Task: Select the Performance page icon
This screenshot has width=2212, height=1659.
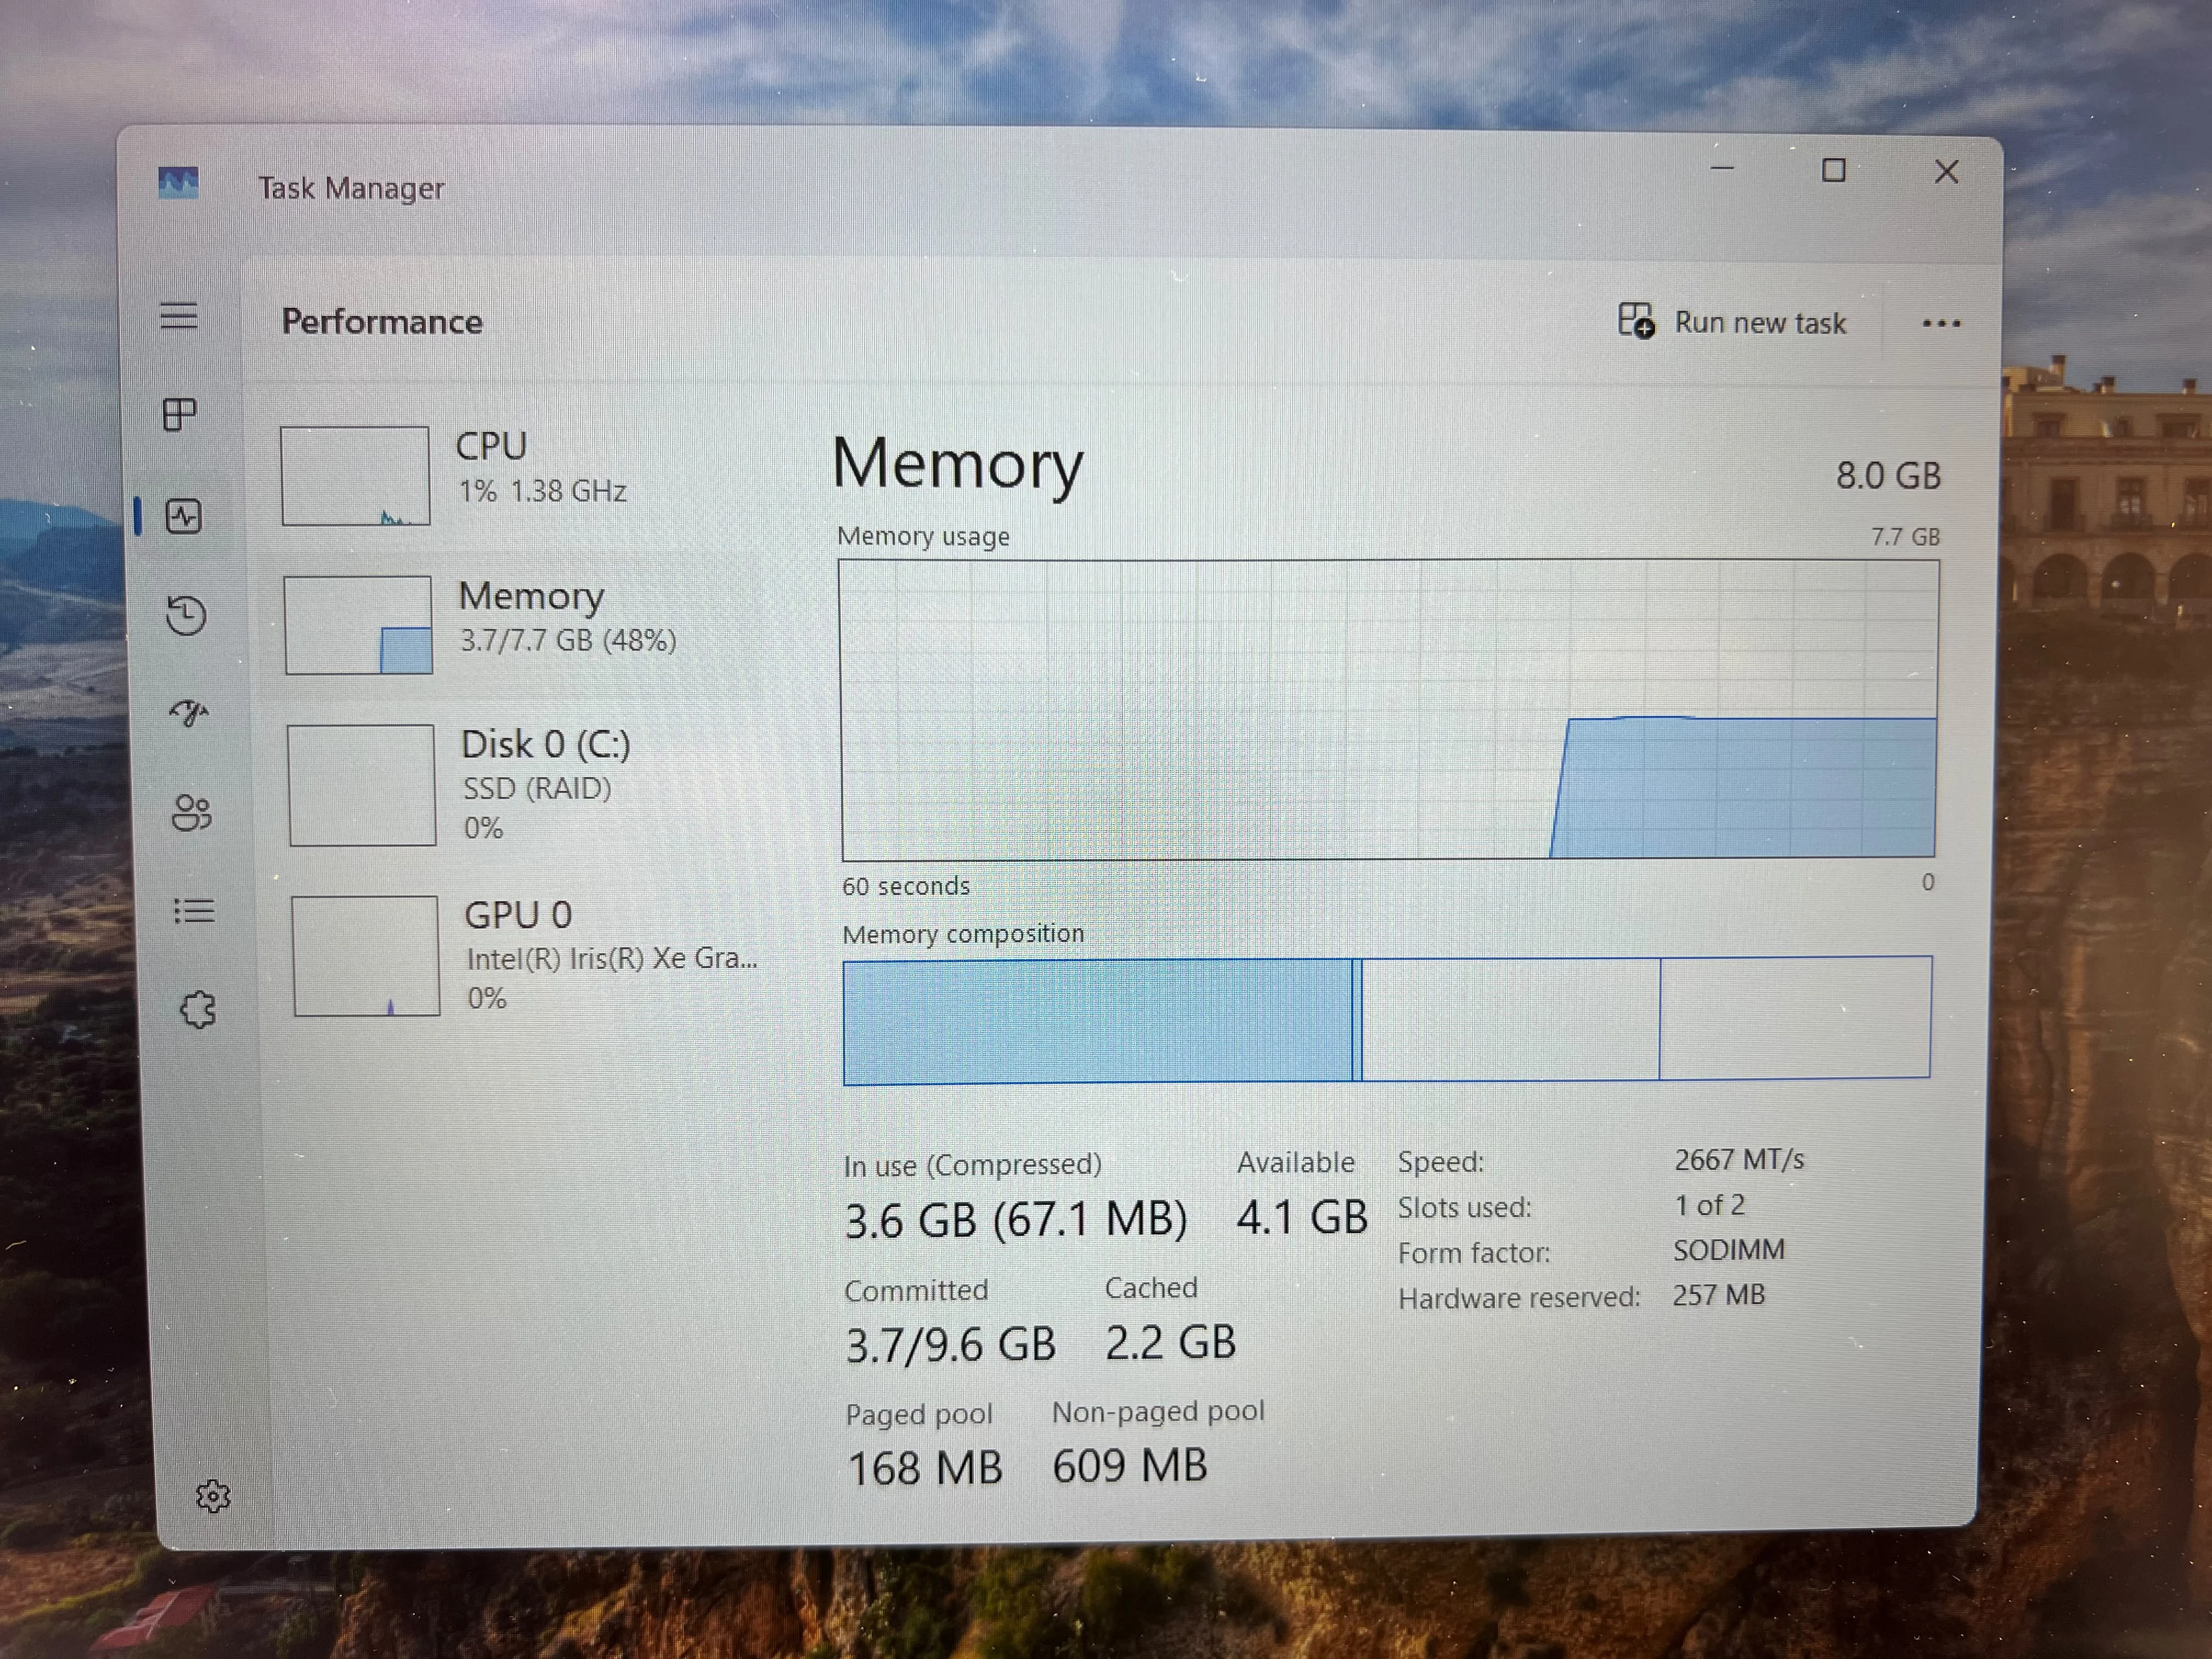Action: coord(184,516)
